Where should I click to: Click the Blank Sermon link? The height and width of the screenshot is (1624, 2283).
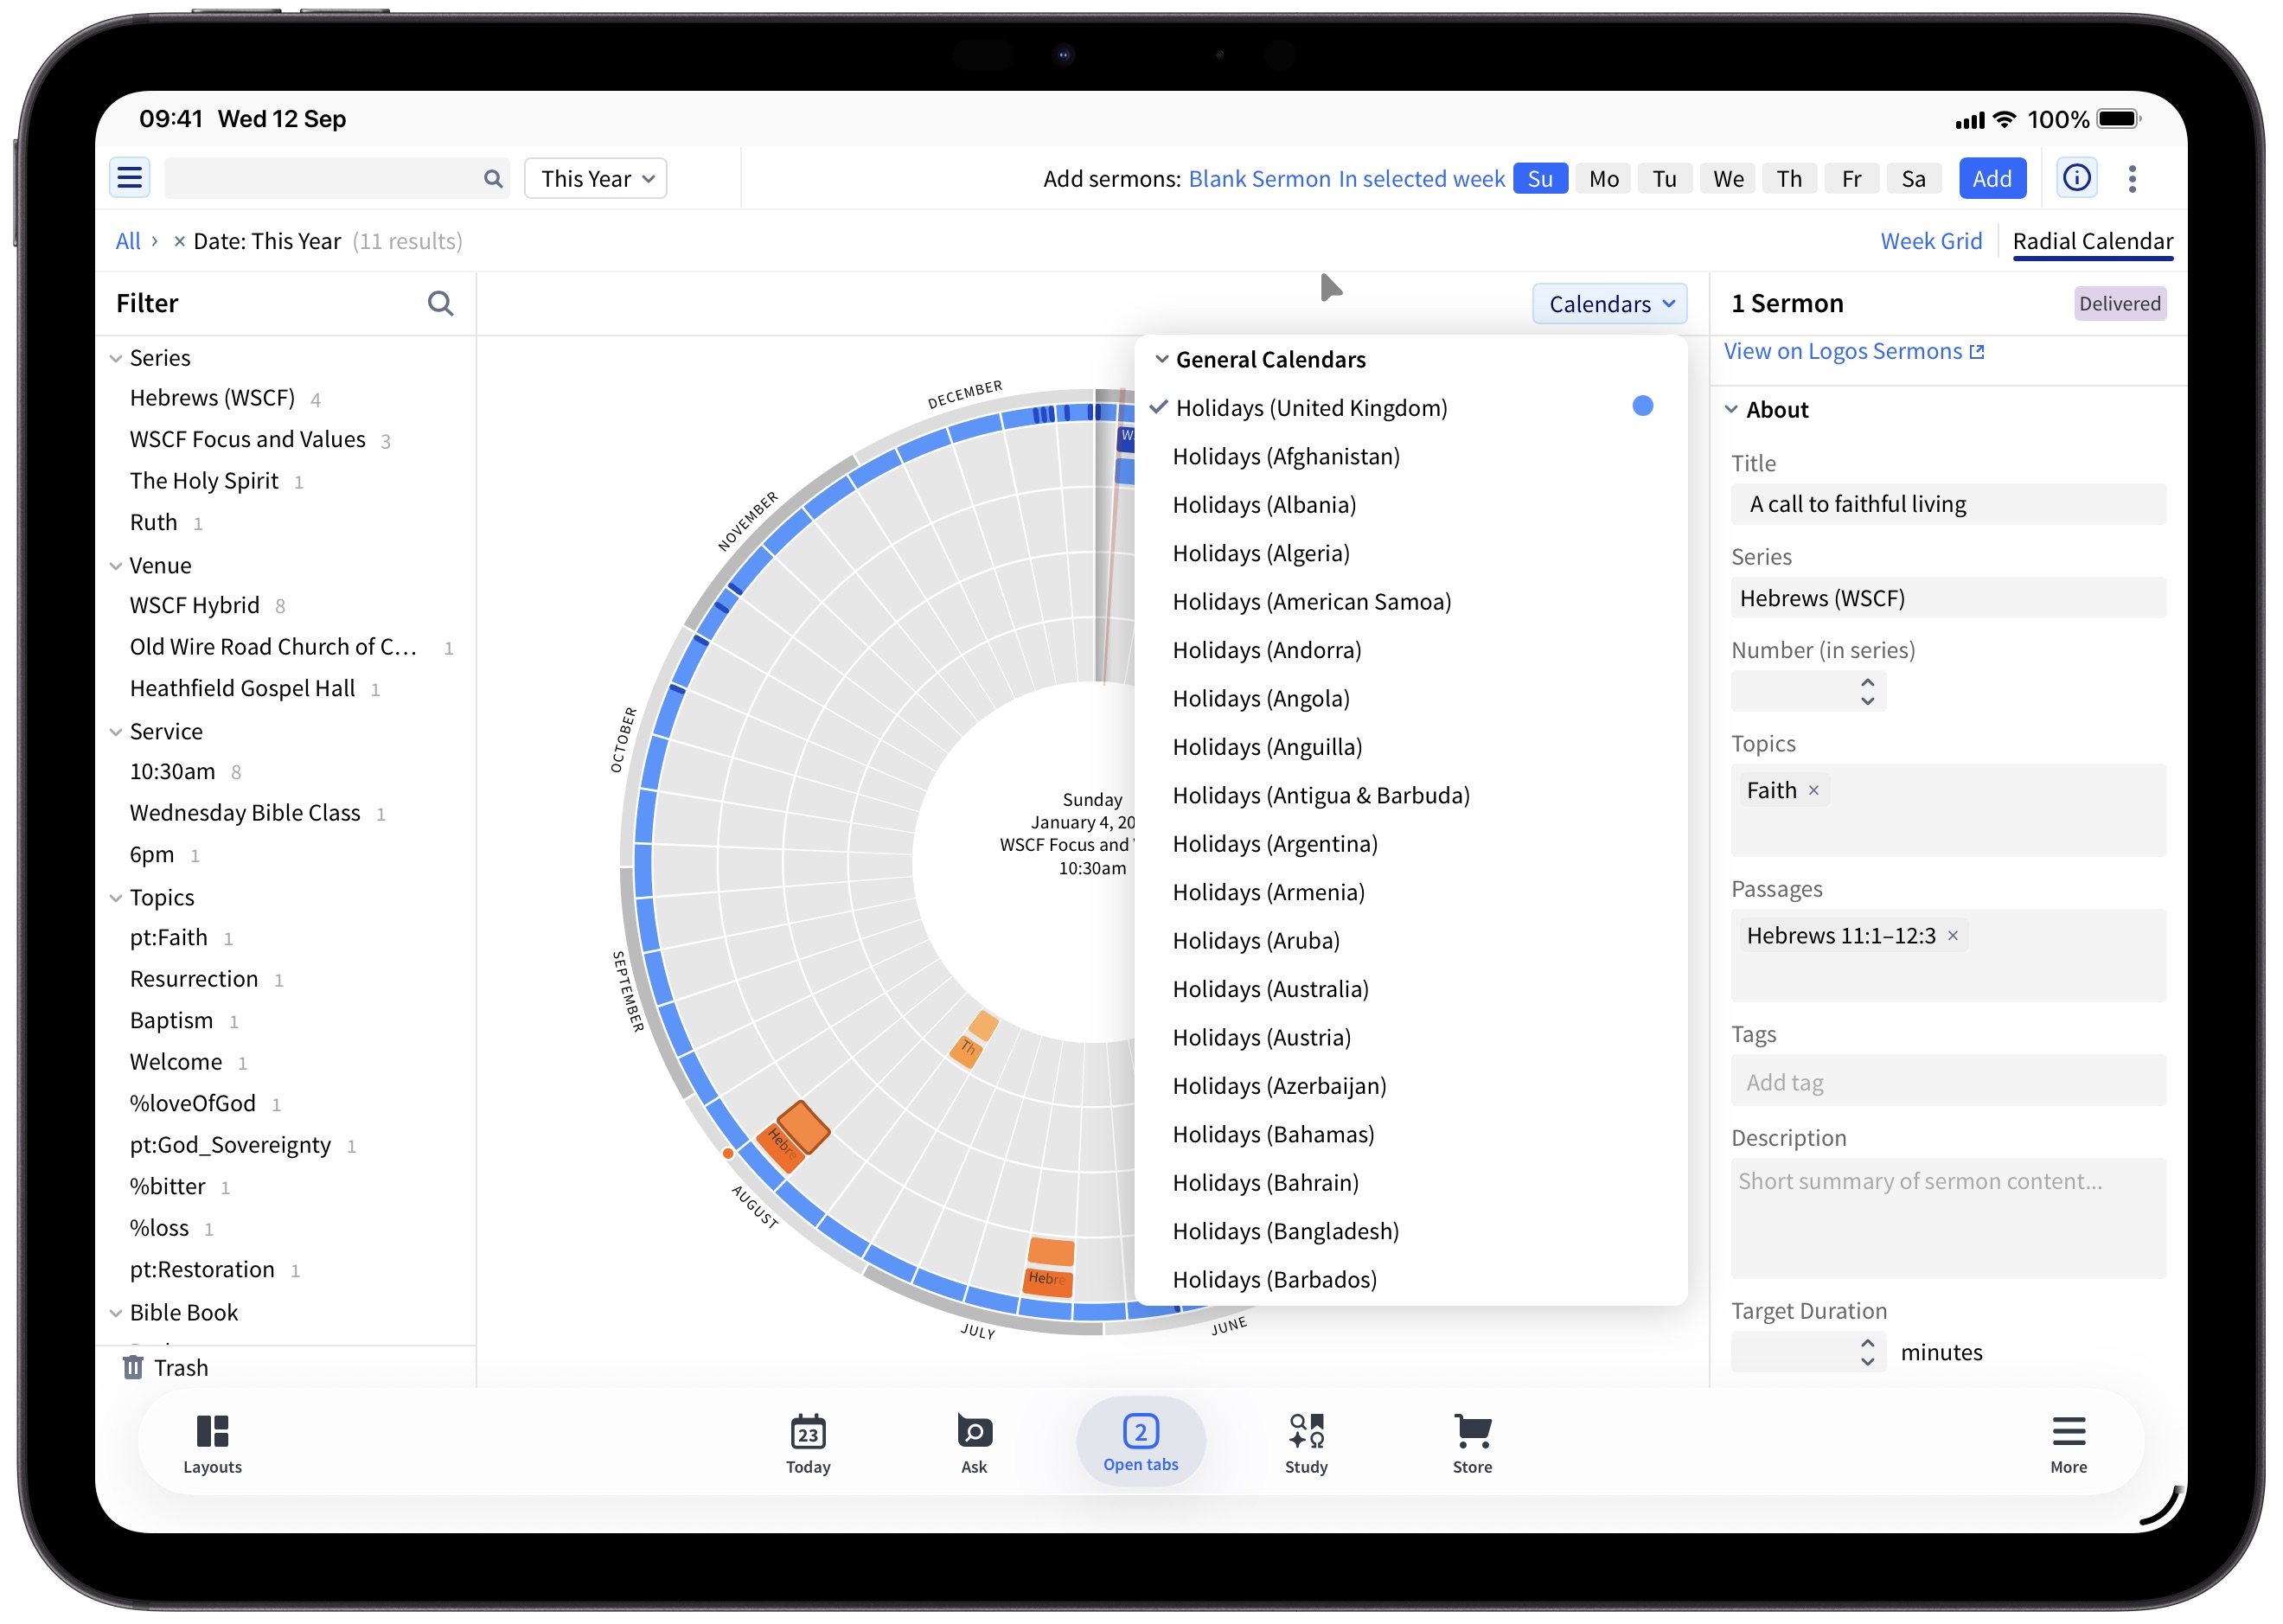pyautogui.click(x=1258, y=179)
